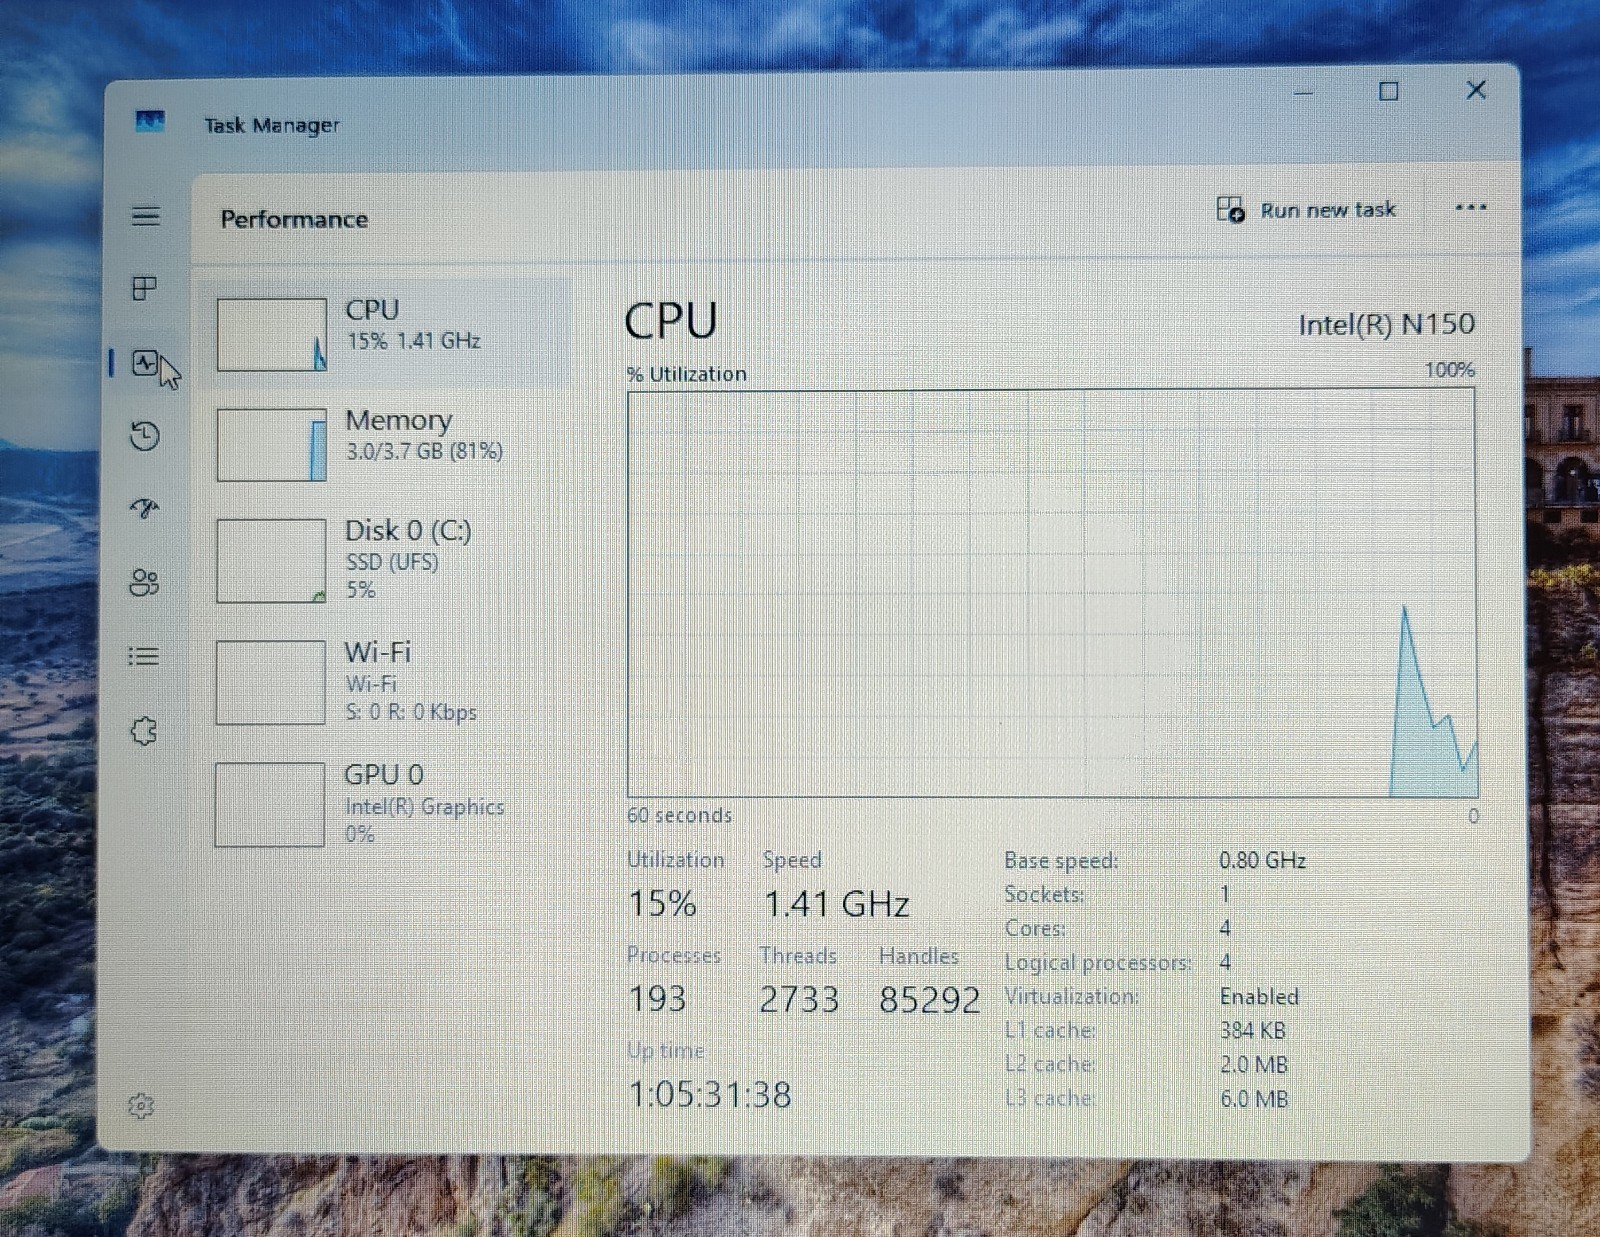
Task: Close the Task Manager window
Action: click(1476, 90)
